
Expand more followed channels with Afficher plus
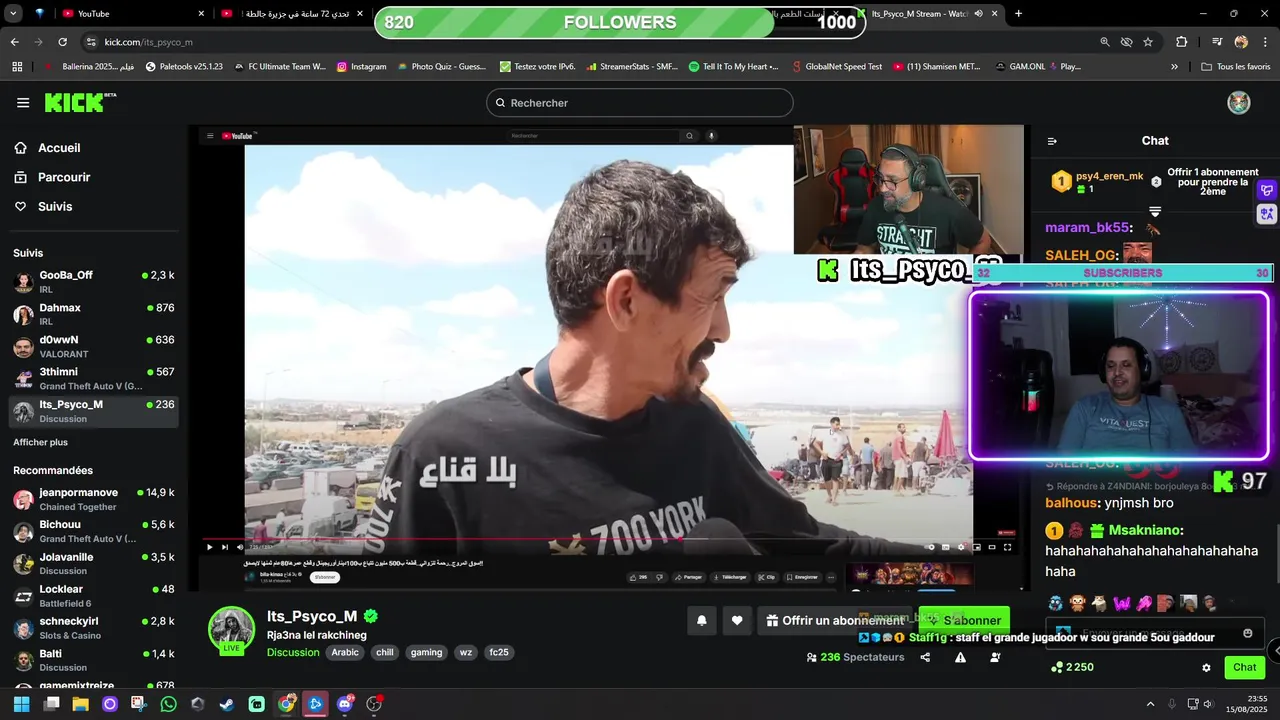[x=40, y=442]
